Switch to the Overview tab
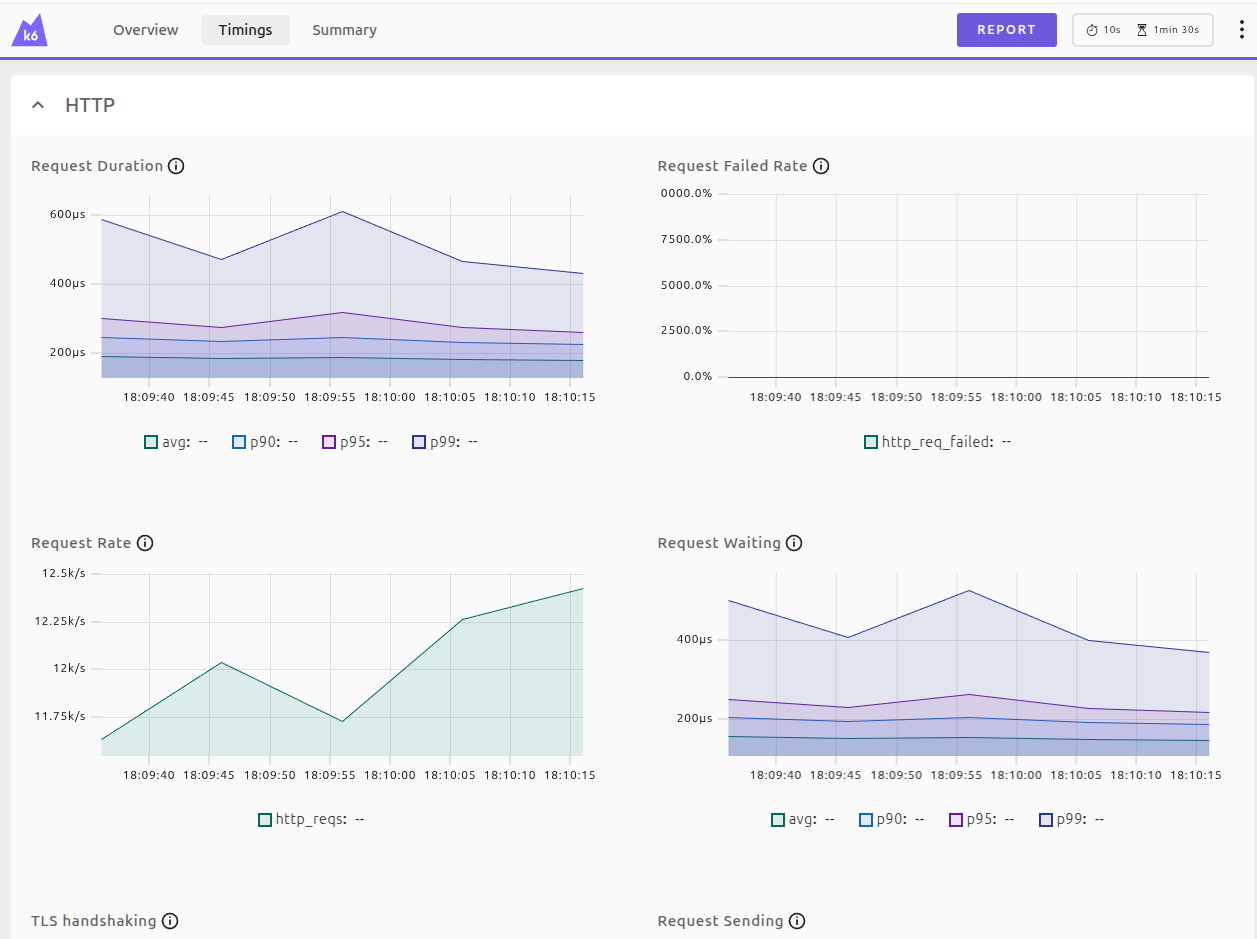Screen dimensions: 1257x939 point(146,30)
